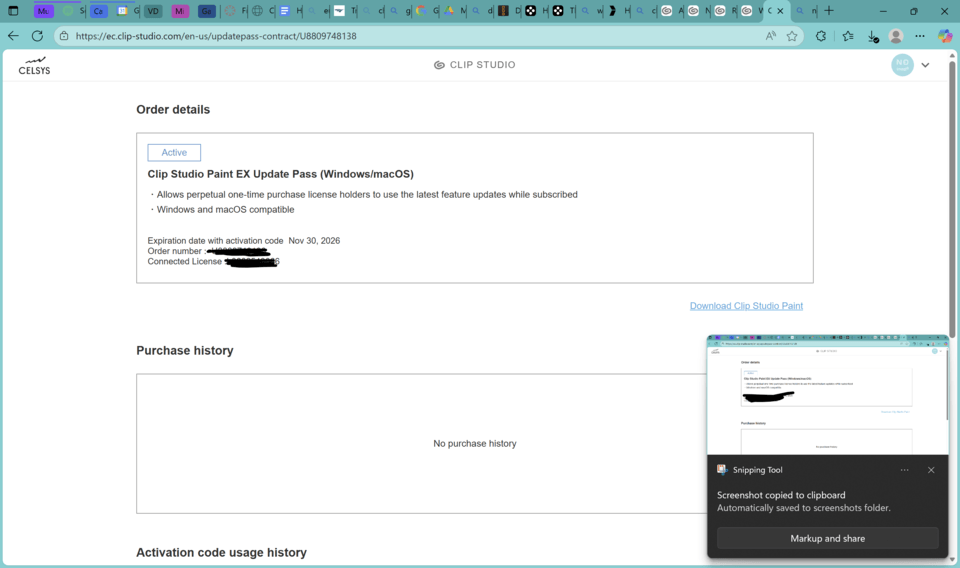Open a new browser tab

(829, 11)
